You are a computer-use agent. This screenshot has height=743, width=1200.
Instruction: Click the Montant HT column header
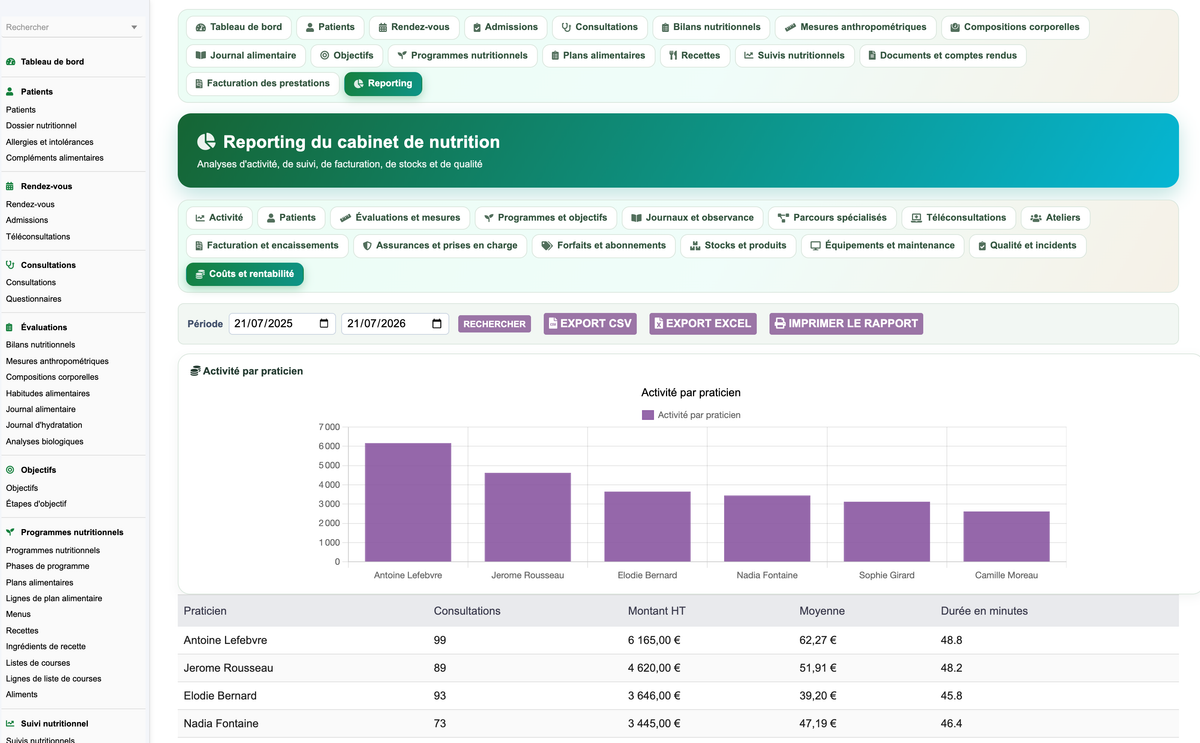(657, 611)
